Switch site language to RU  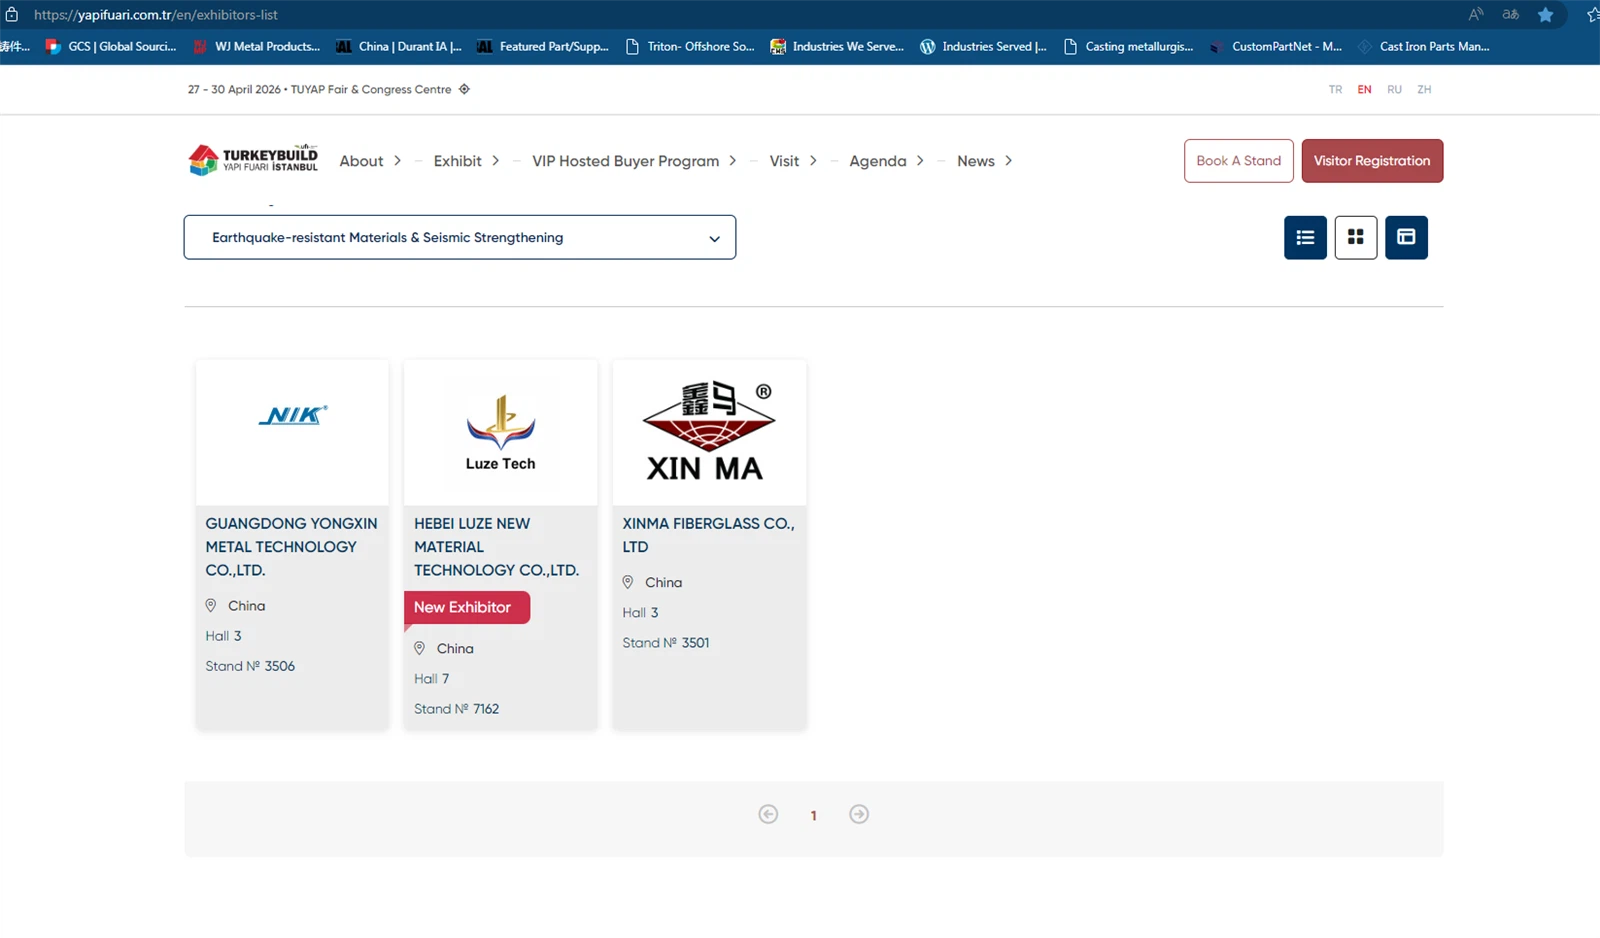[x=1394, y=90]
